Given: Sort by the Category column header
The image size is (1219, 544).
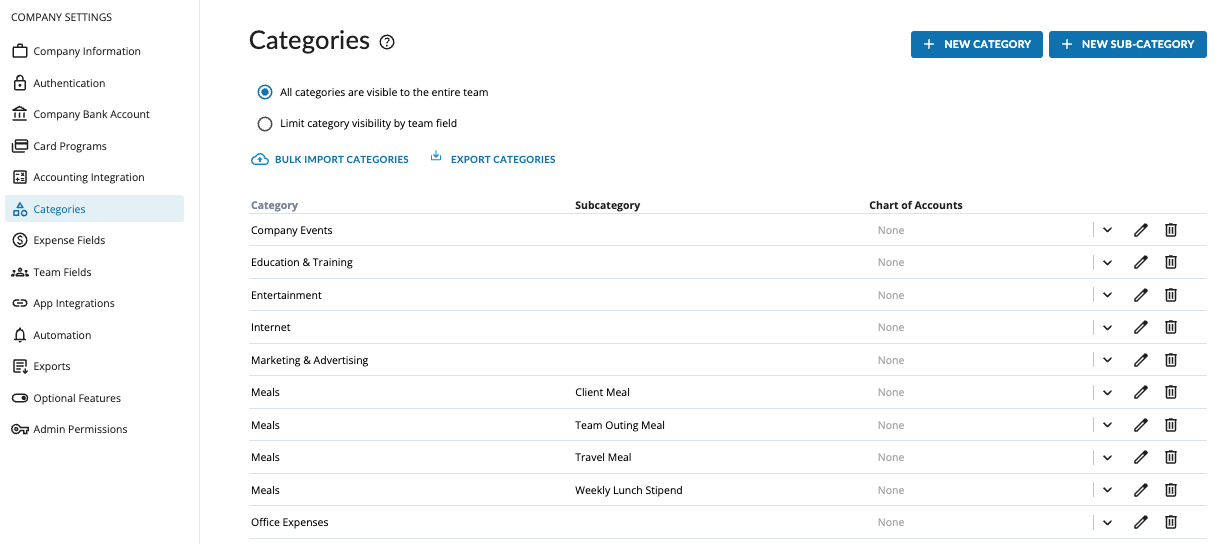Looking at the screenshot, I should click(x=274, y=205).
